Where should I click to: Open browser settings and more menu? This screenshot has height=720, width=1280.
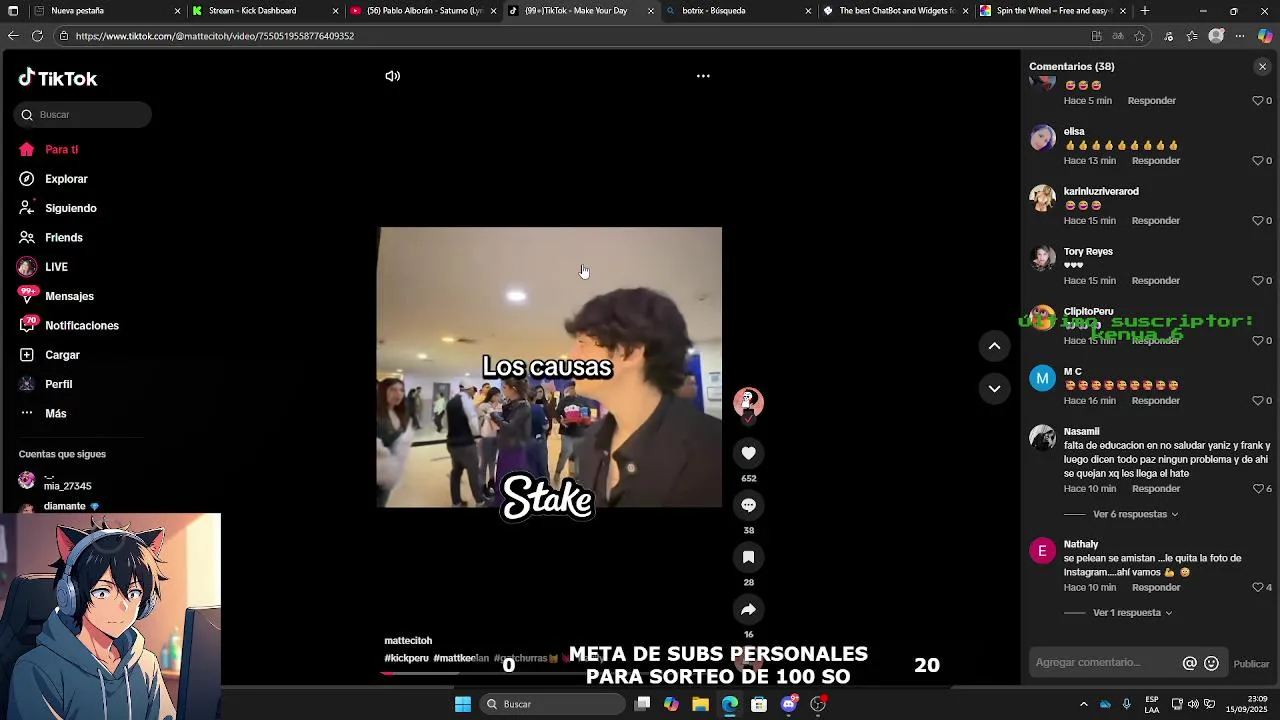pos(1240,36)
